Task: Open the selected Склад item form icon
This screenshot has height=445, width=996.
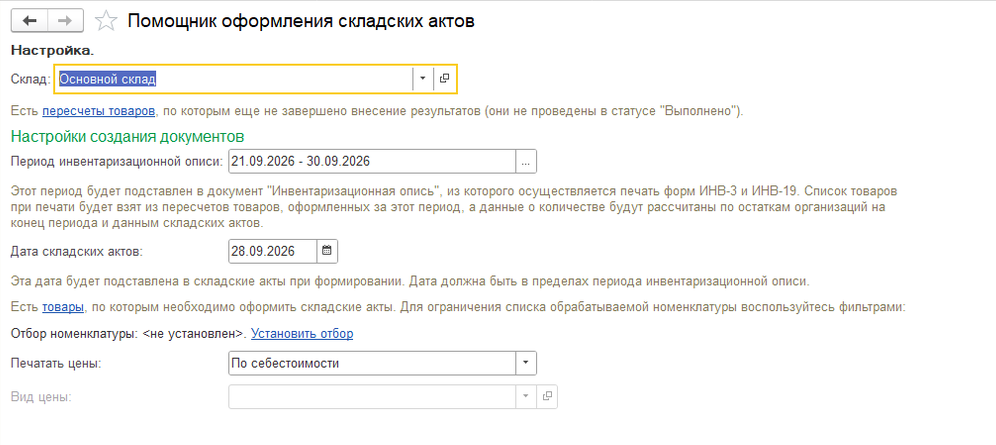Action: (445, 79)
